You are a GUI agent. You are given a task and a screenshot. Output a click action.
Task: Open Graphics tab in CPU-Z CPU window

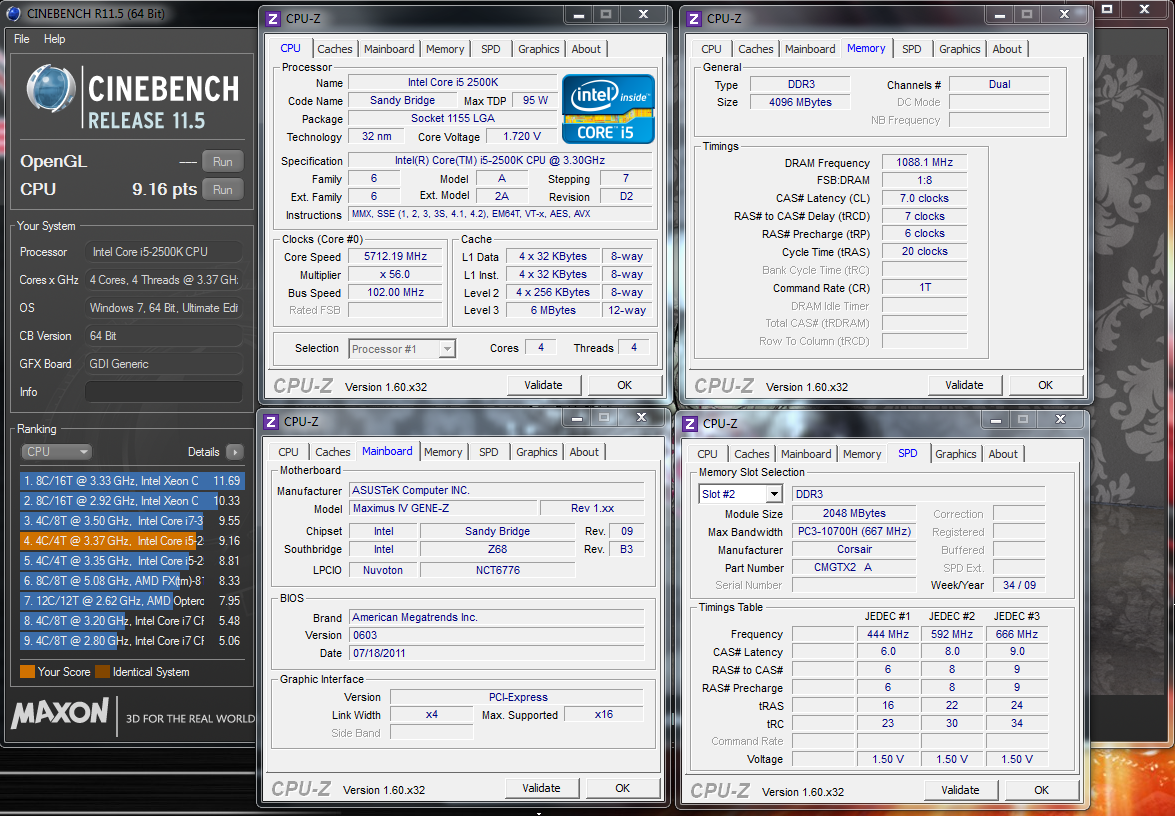pyautogui.click(x=539, y=49)
